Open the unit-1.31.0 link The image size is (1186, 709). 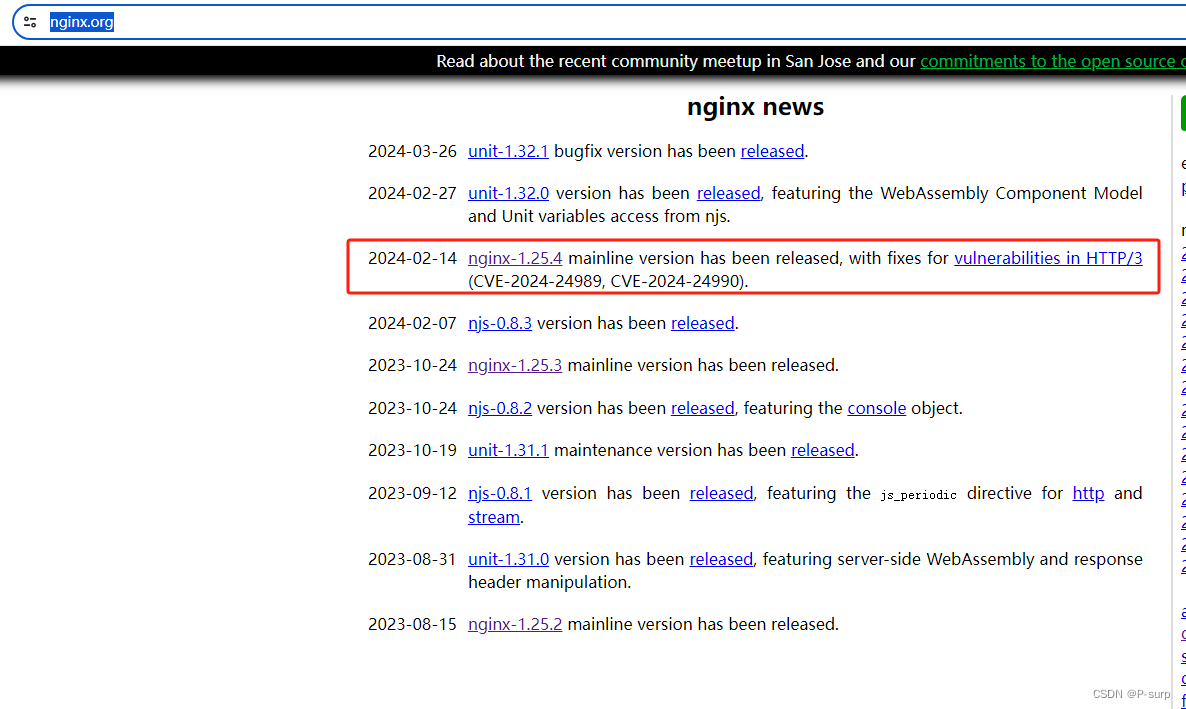pyautogui.click(x=508, y=559)
